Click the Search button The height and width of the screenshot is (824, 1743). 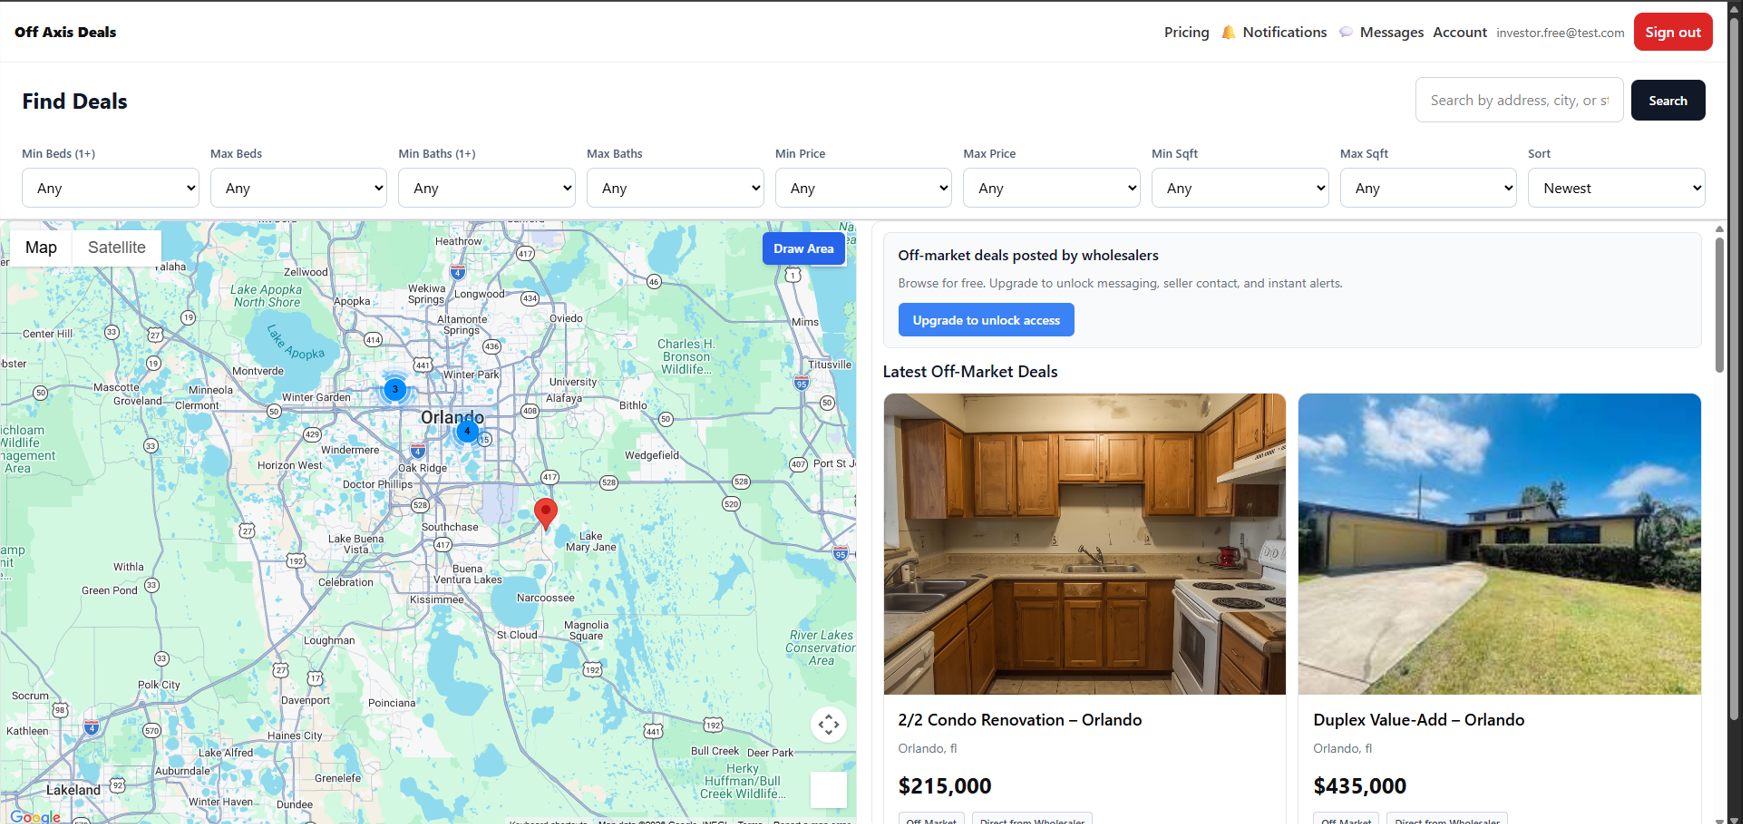[x=1667, y=100]
